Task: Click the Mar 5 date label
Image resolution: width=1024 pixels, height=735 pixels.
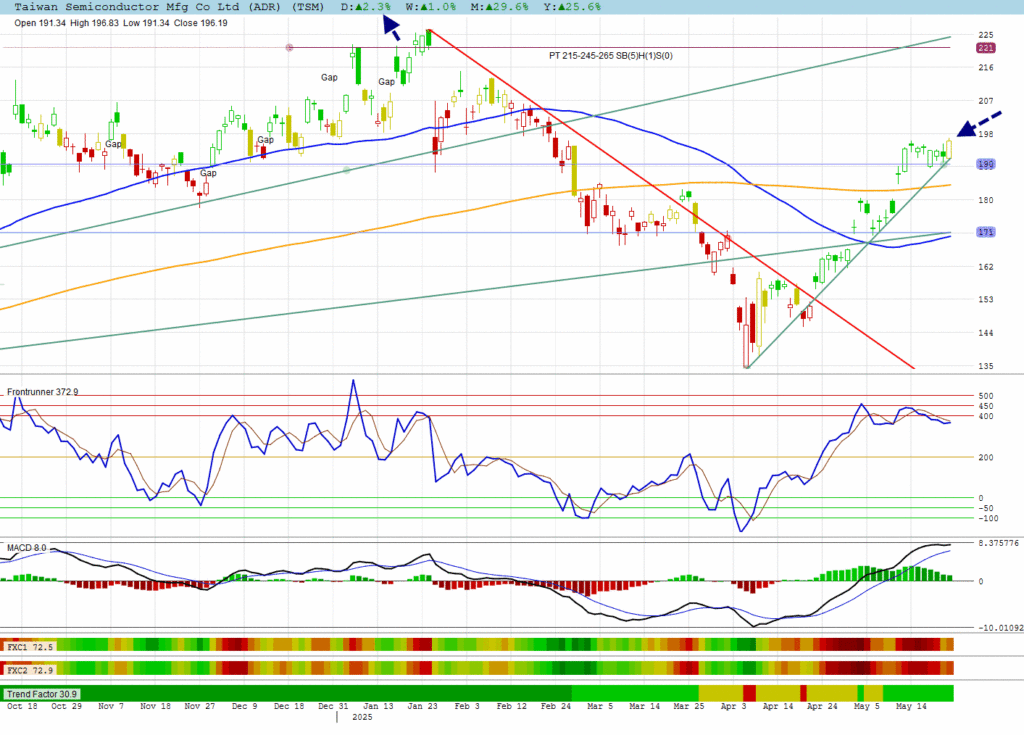Action: [600, 706]
